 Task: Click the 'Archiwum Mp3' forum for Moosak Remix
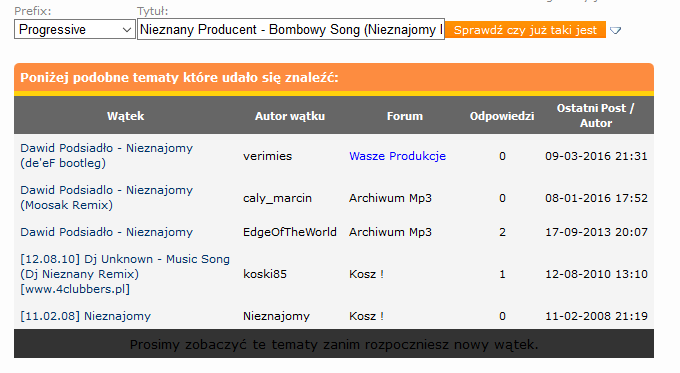(390, 198)
